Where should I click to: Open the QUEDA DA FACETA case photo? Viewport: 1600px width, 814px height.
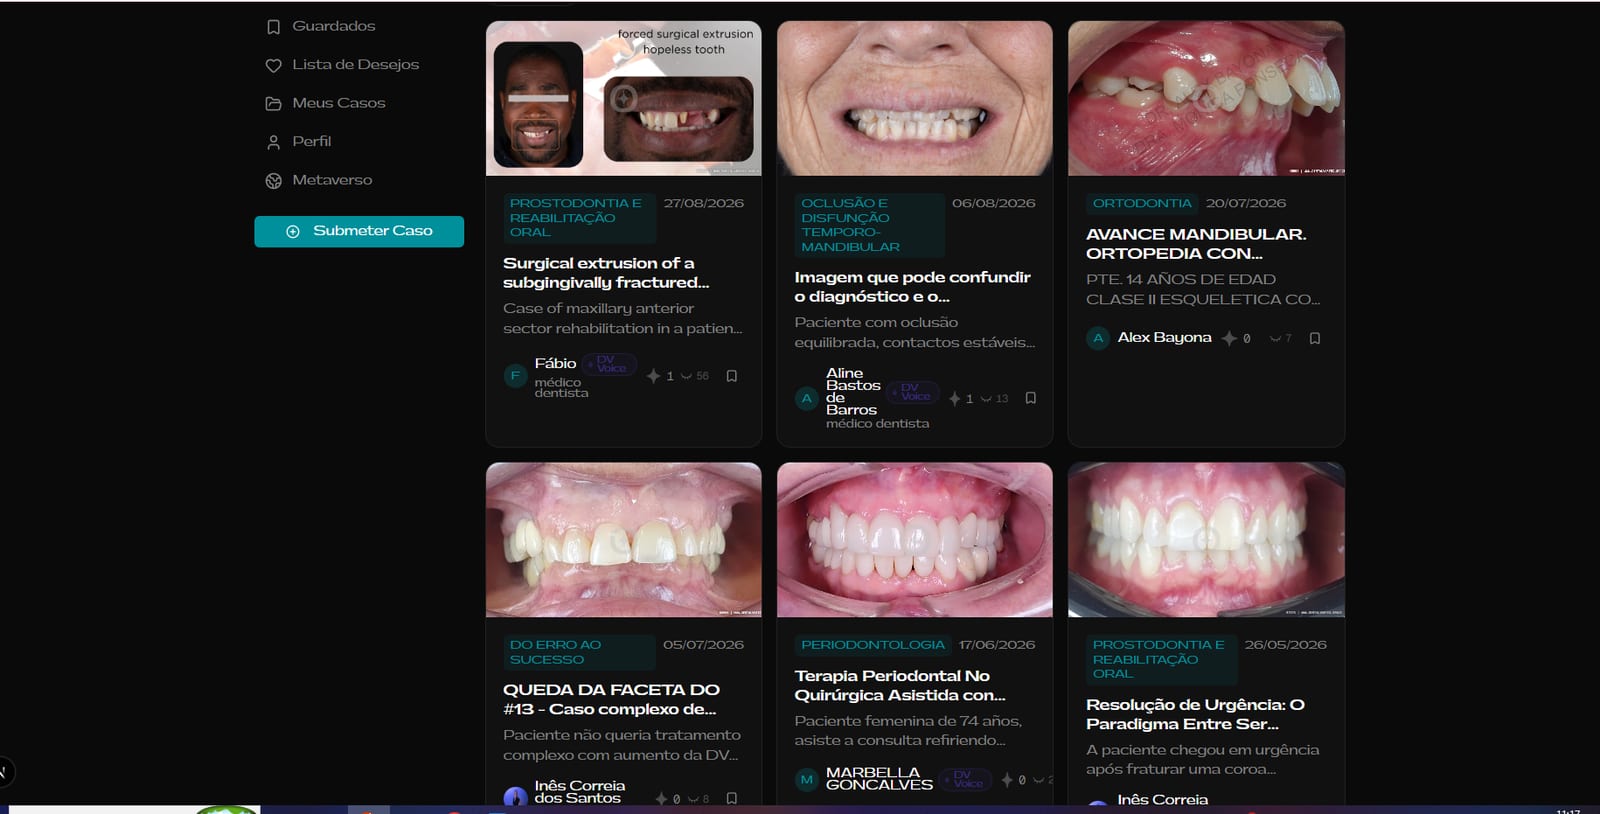[x=624, y=540]
